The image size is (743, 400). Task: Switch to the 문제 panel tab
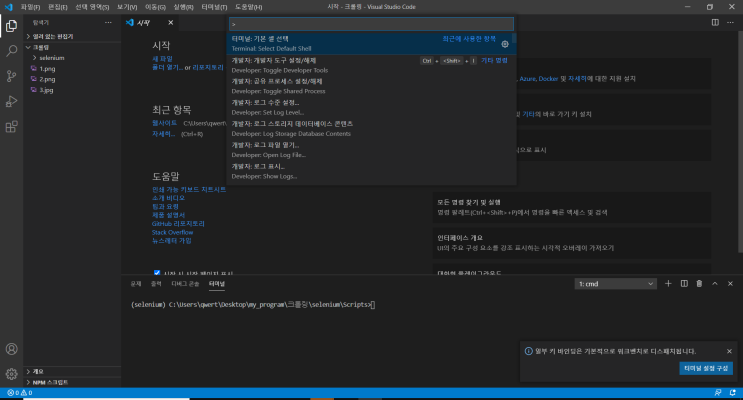pyautogui.click(x=136, y=283)
